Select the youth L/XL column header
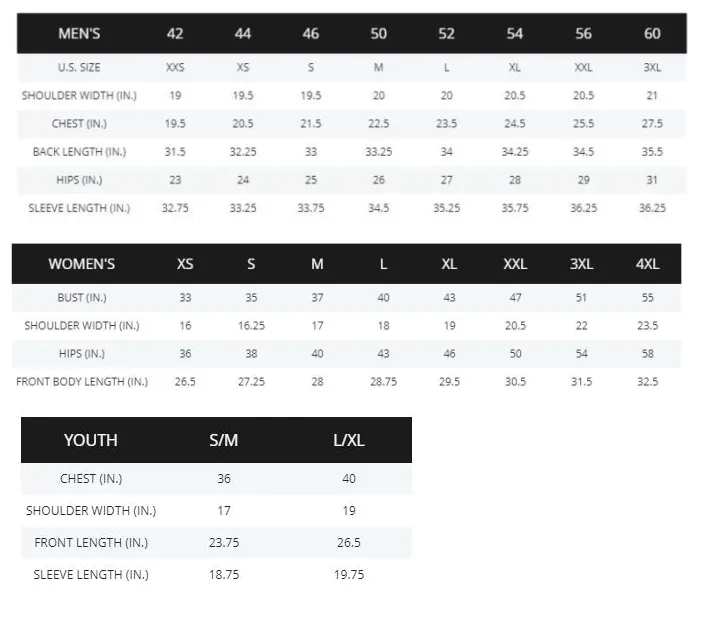Screen dimensions: 701x621 [349, 440]
